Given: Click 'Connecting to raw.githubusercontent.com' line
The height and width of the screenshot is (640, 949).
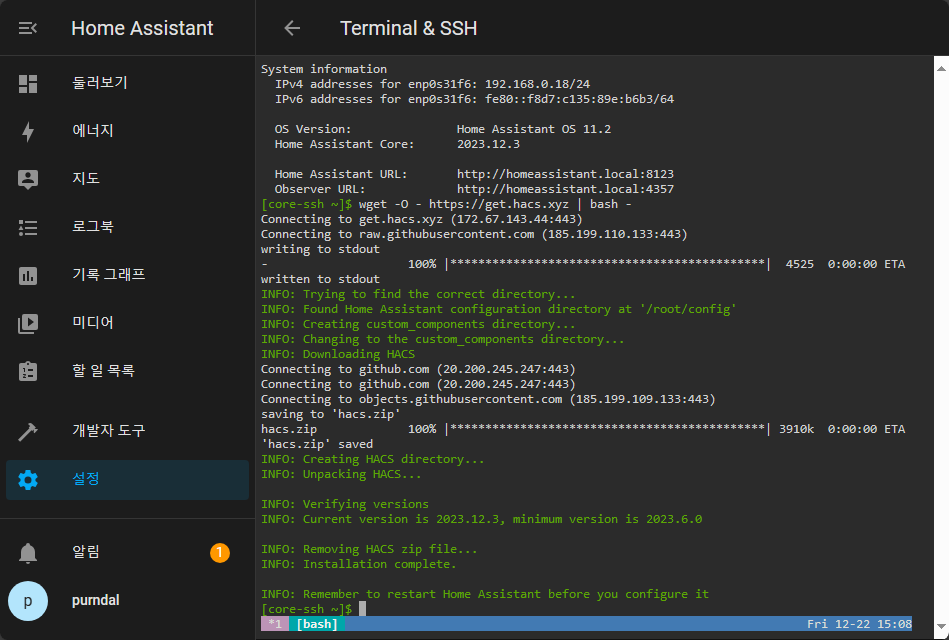Looking at the screenshot, I should 474,234.
